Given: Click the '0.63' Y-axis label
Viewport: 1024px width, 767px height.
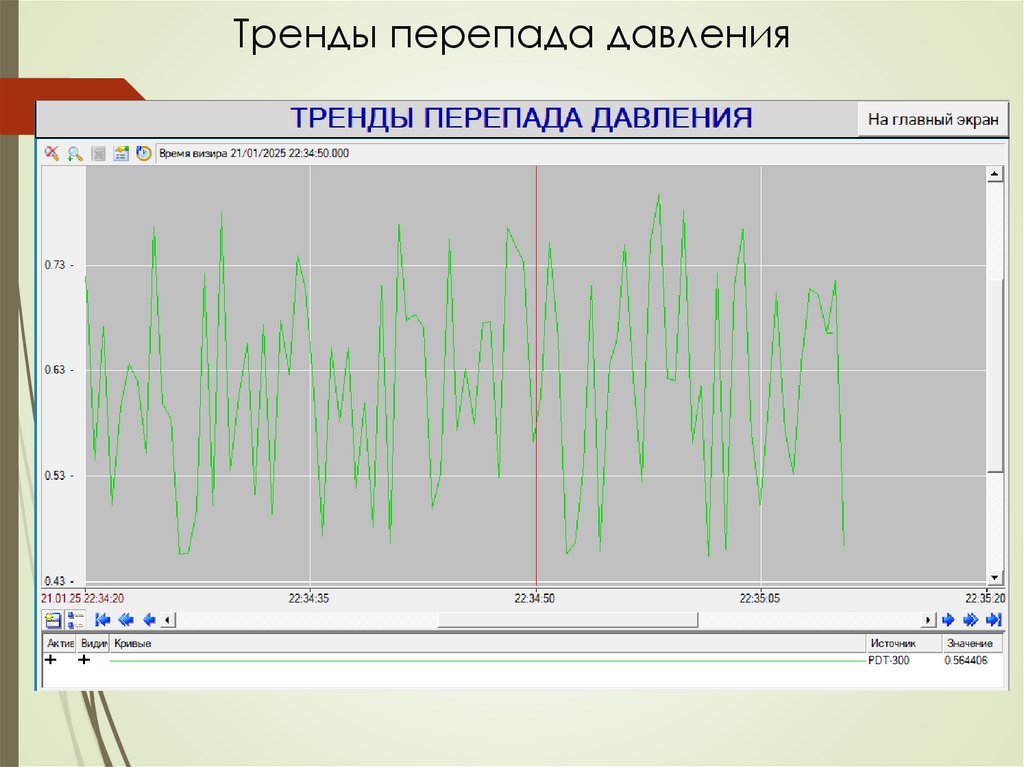Looking at the screenshot, I should (55, 370).
